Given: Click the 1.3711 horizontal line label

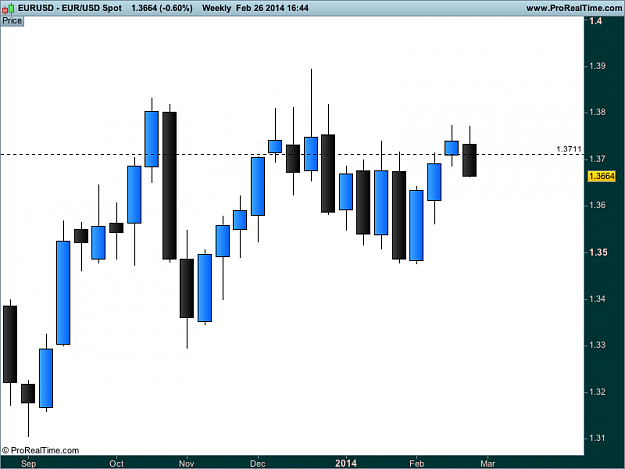Looking at the screenshot, I should tap(569, 149).
